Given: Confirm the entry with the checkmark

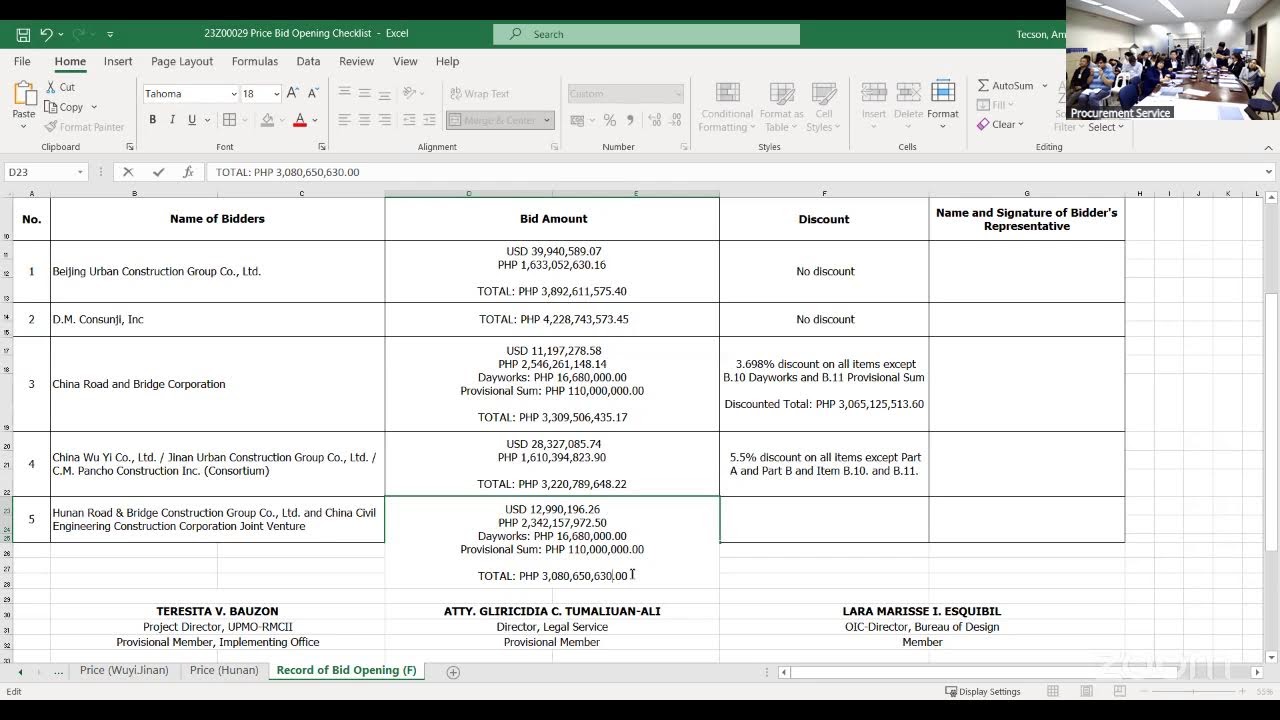Looking at the screenshot, I should 158,172.
